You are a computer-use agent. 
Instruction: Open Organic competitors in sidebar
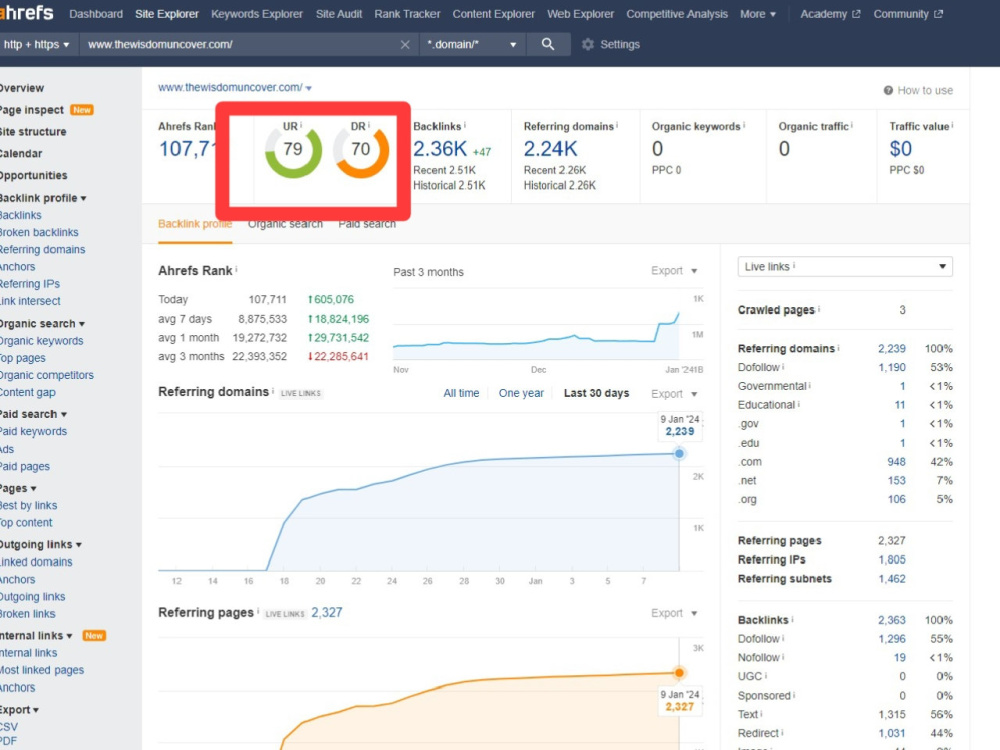[47, 376]
